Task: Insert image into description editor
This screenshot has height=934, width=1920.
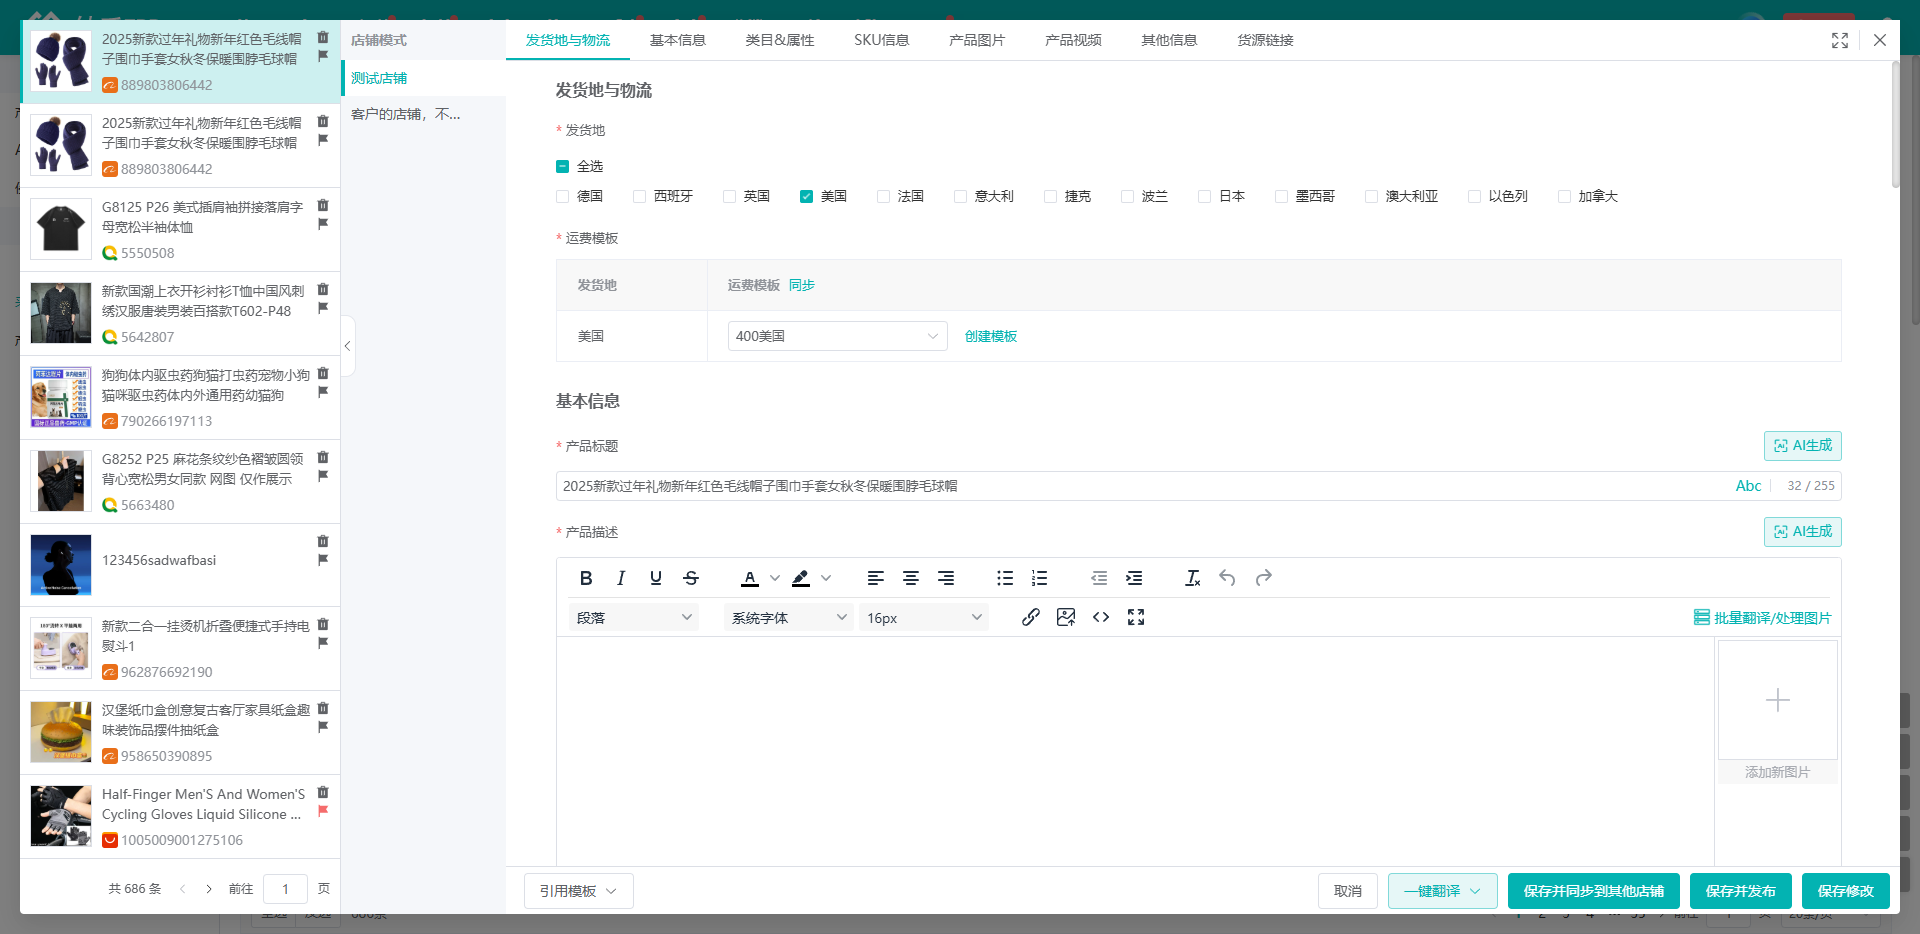Action: click(1066, 617)
